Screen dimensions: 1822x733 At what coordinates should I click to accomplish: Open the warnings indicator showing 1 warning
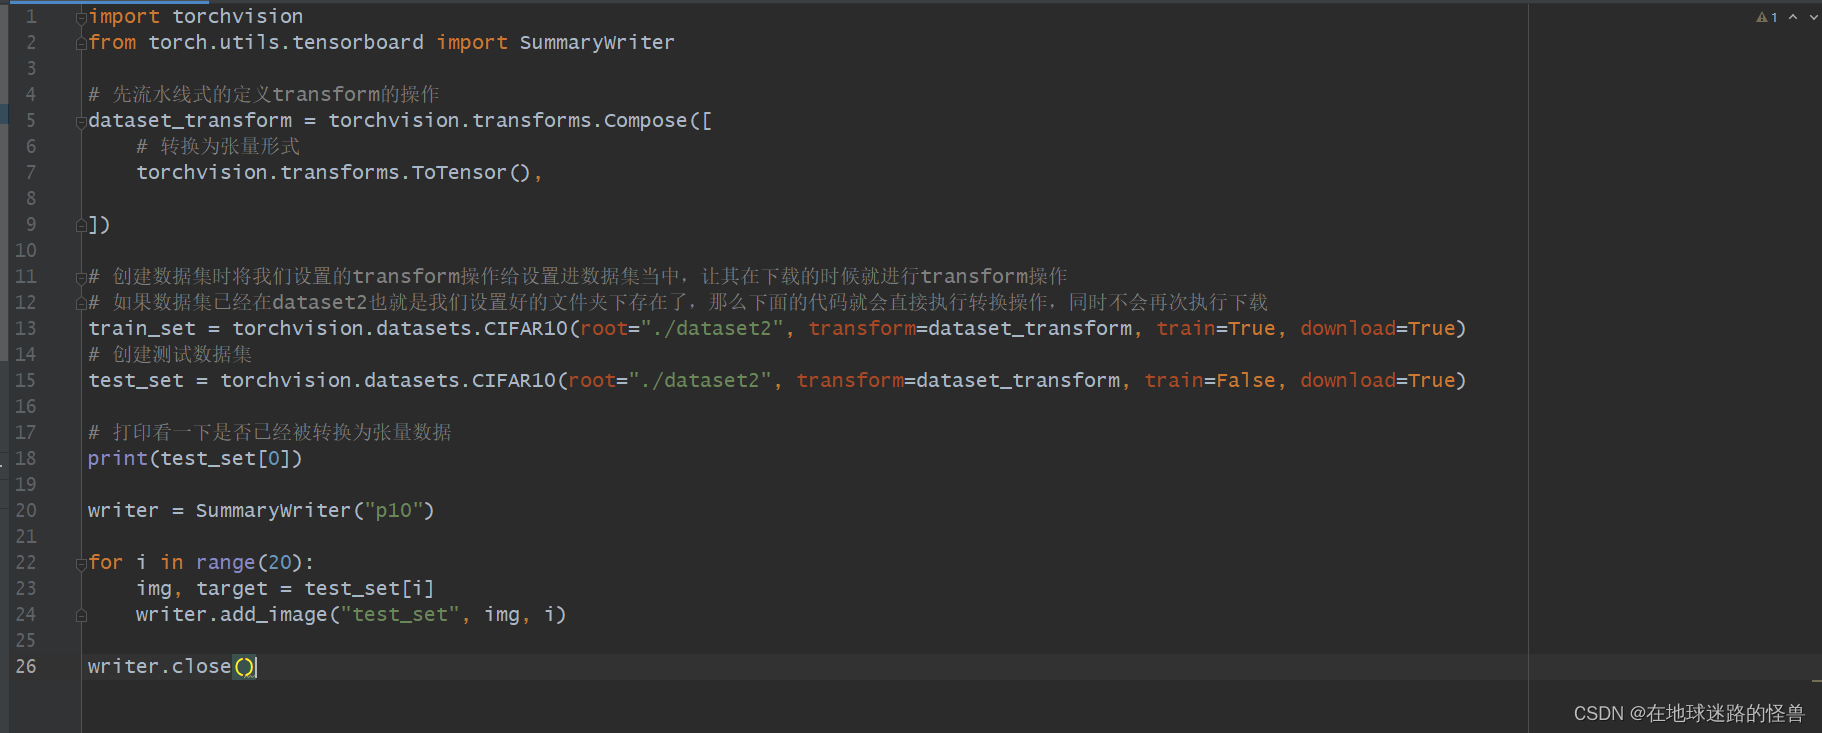[1767, 17]
